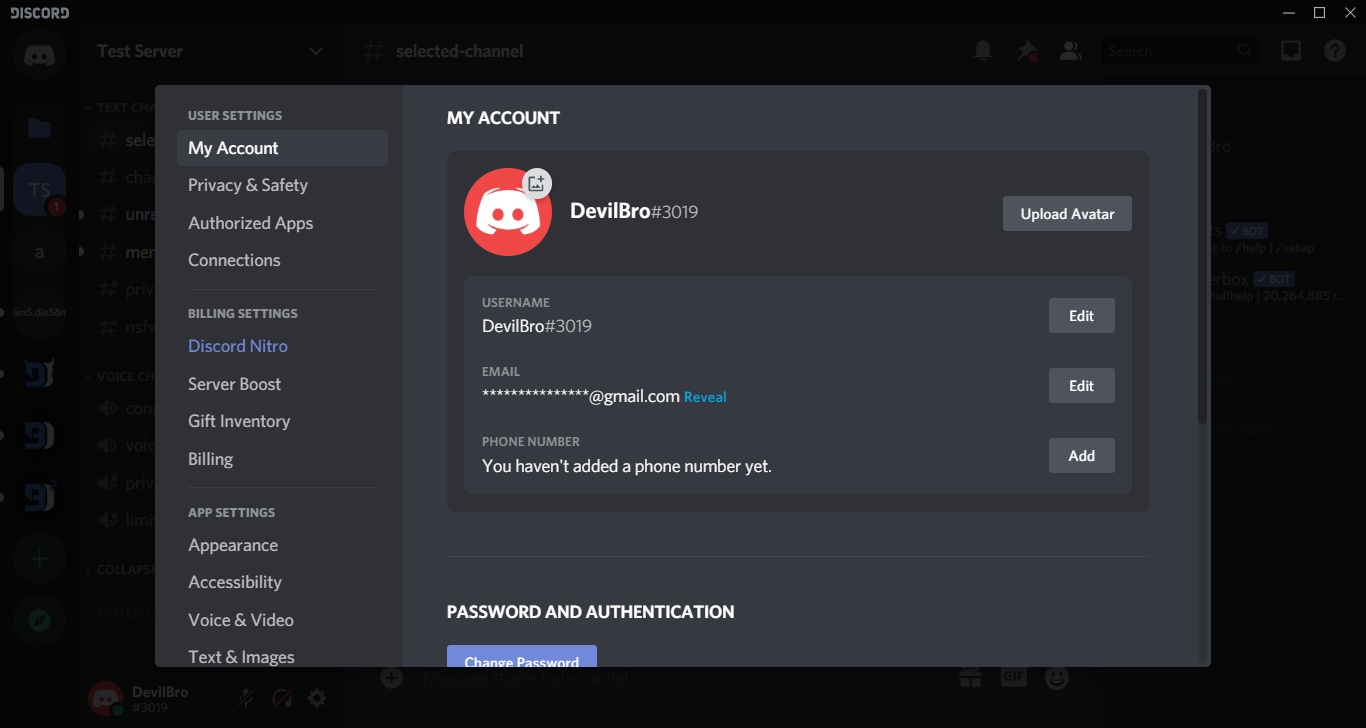Open the inbox icon
1366x728 pixels.
coord(1291,51)
